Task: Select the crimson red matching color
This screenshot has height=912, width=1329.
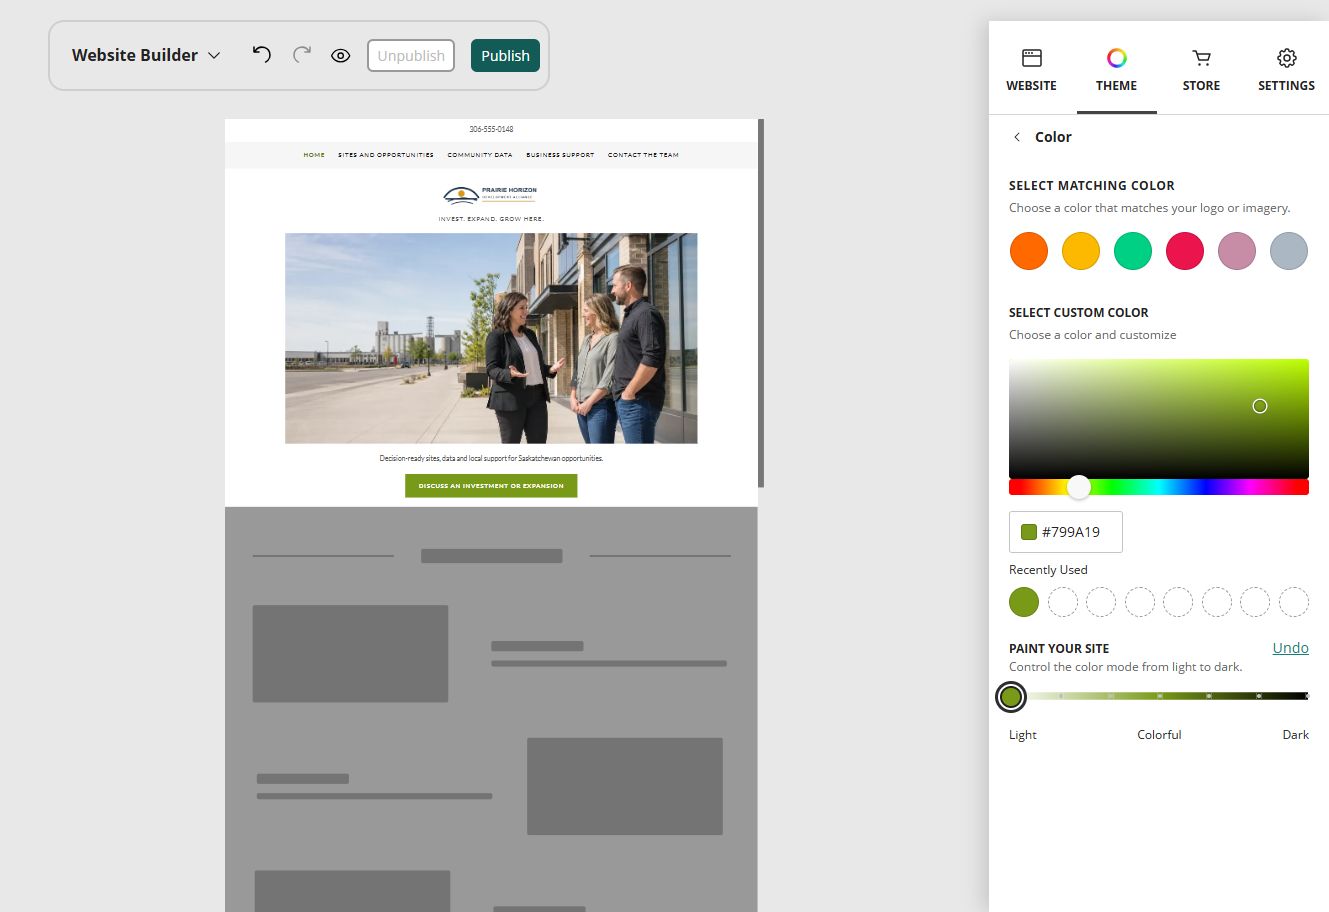Action: pos(1185,251)
